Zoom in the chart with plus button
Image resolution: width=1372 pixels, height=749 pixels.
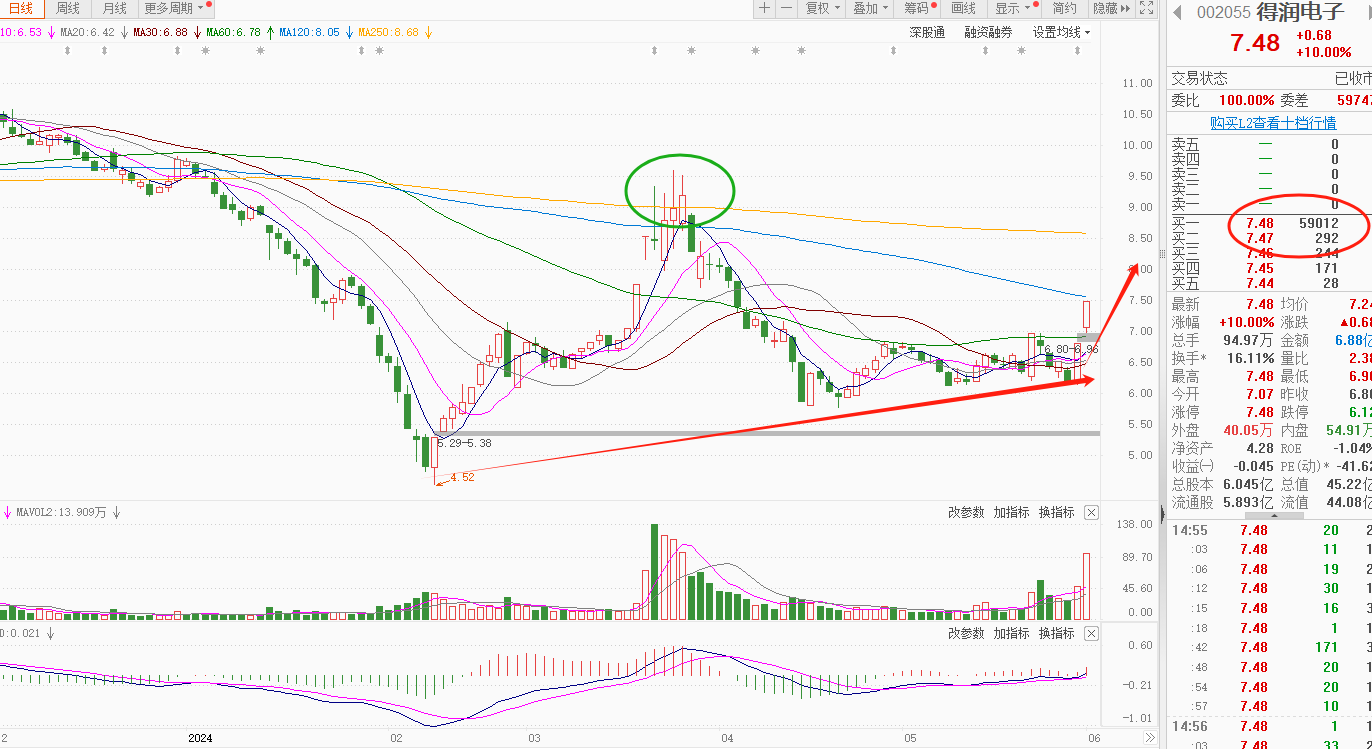pos(764,8)
